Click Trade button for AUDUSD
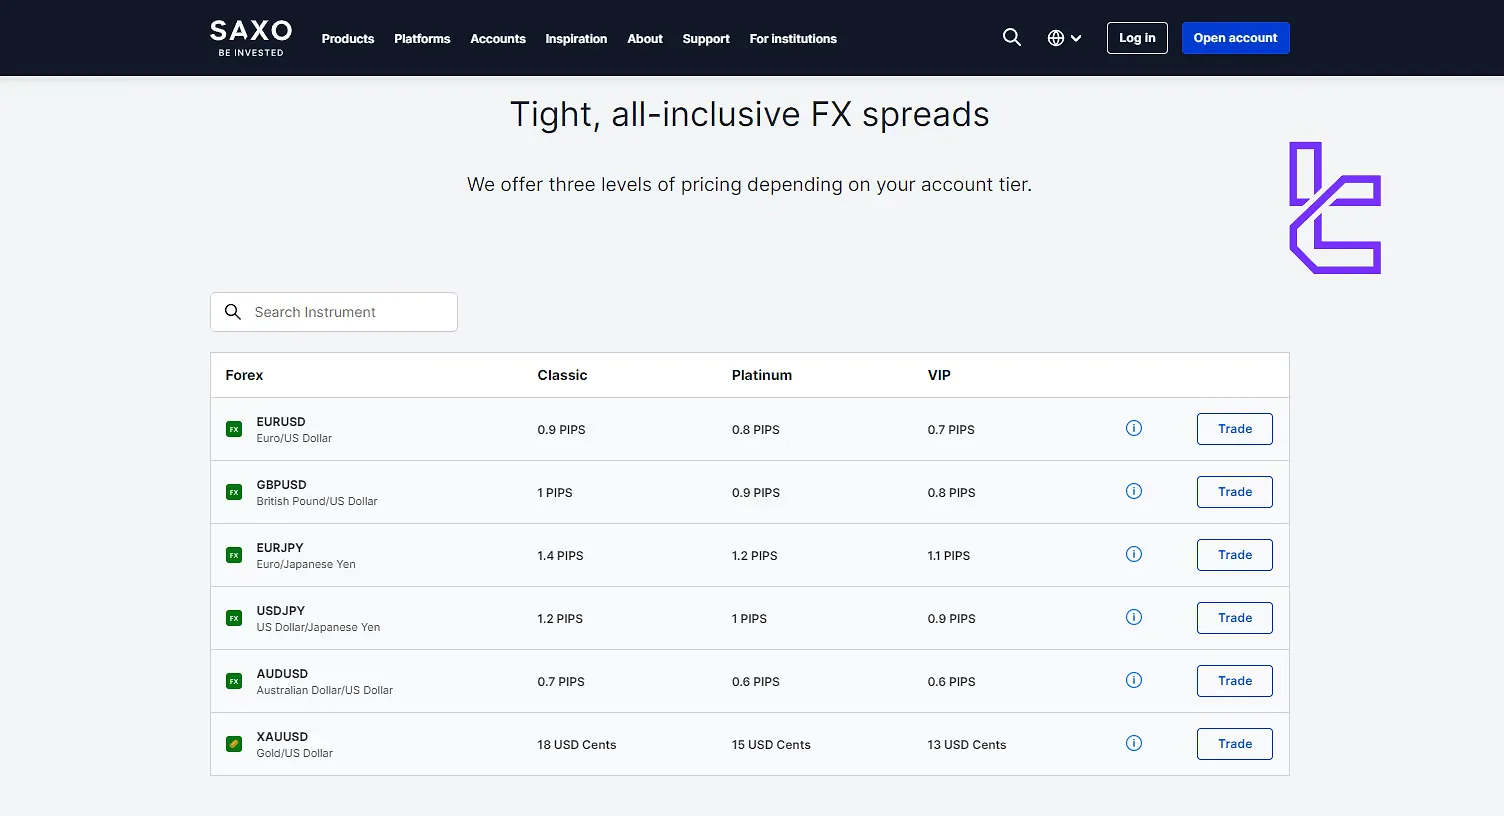Viewport: 1504px width, 816px height. (x=1235, y=681)
